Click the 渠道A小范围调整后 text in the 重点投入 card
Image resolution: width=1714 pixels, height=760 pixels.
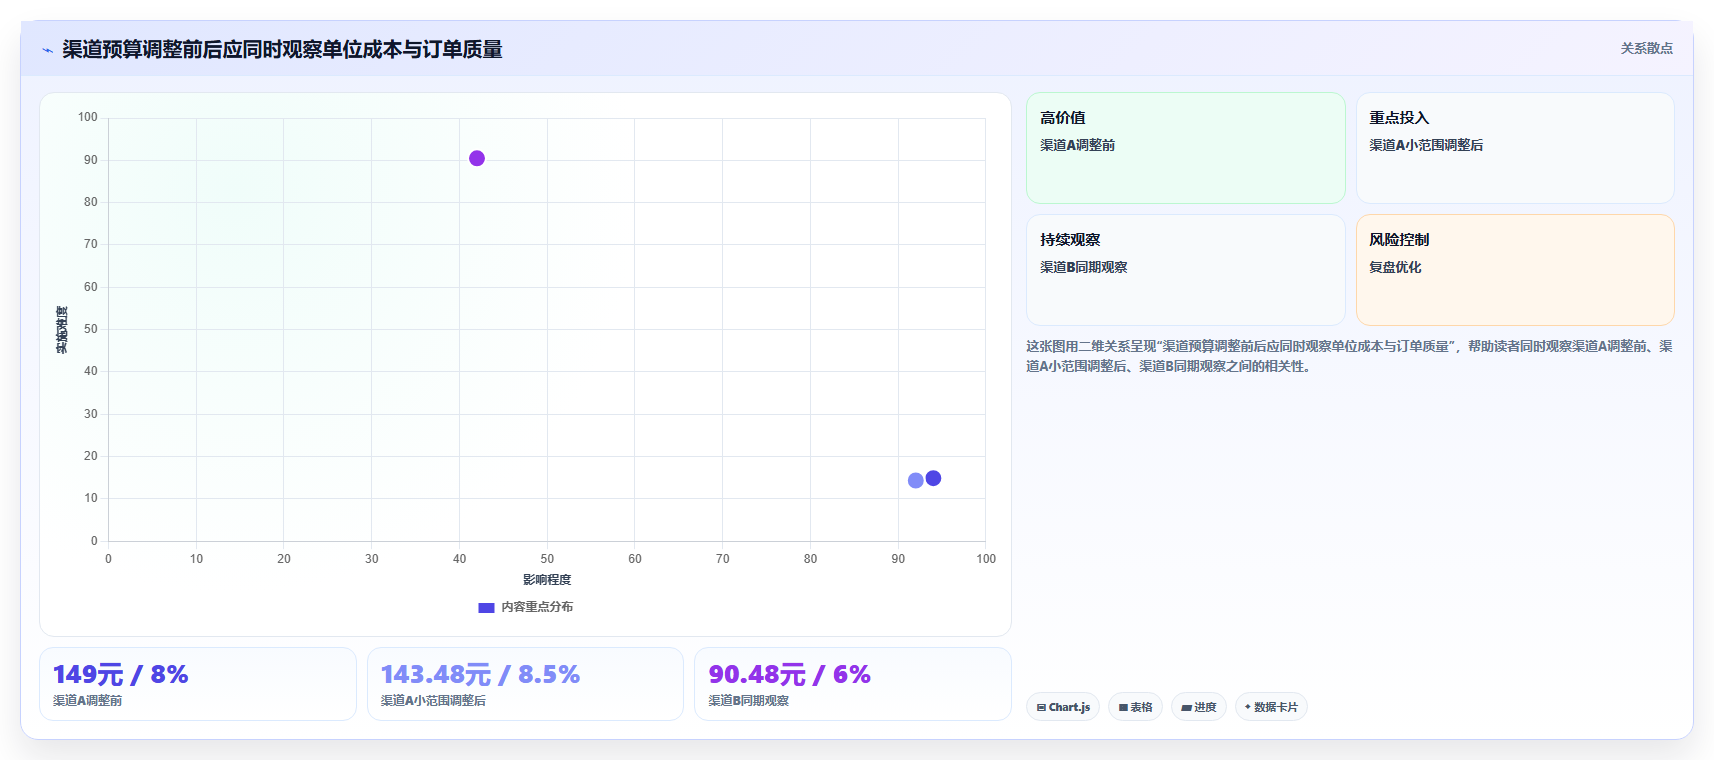[1426, 145]
